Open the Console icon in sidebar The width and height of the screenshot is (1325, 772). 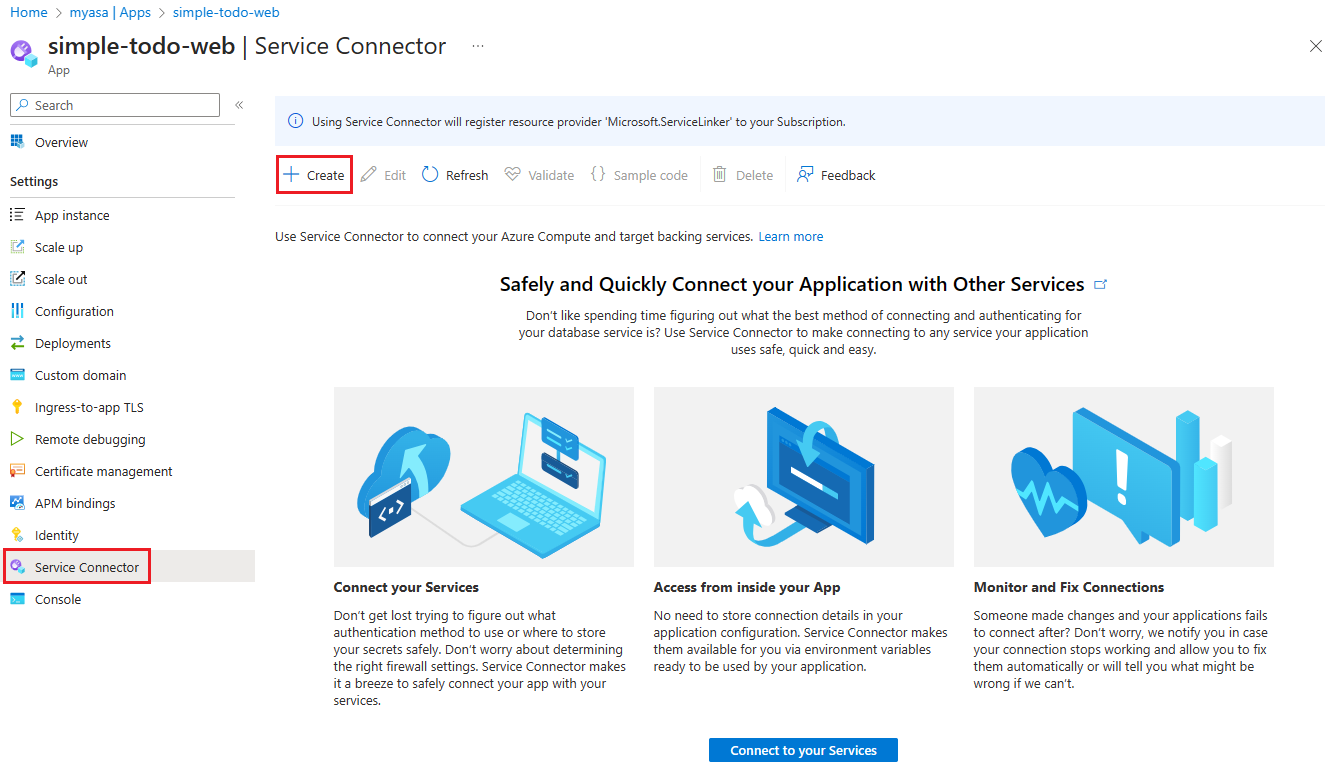17,599
